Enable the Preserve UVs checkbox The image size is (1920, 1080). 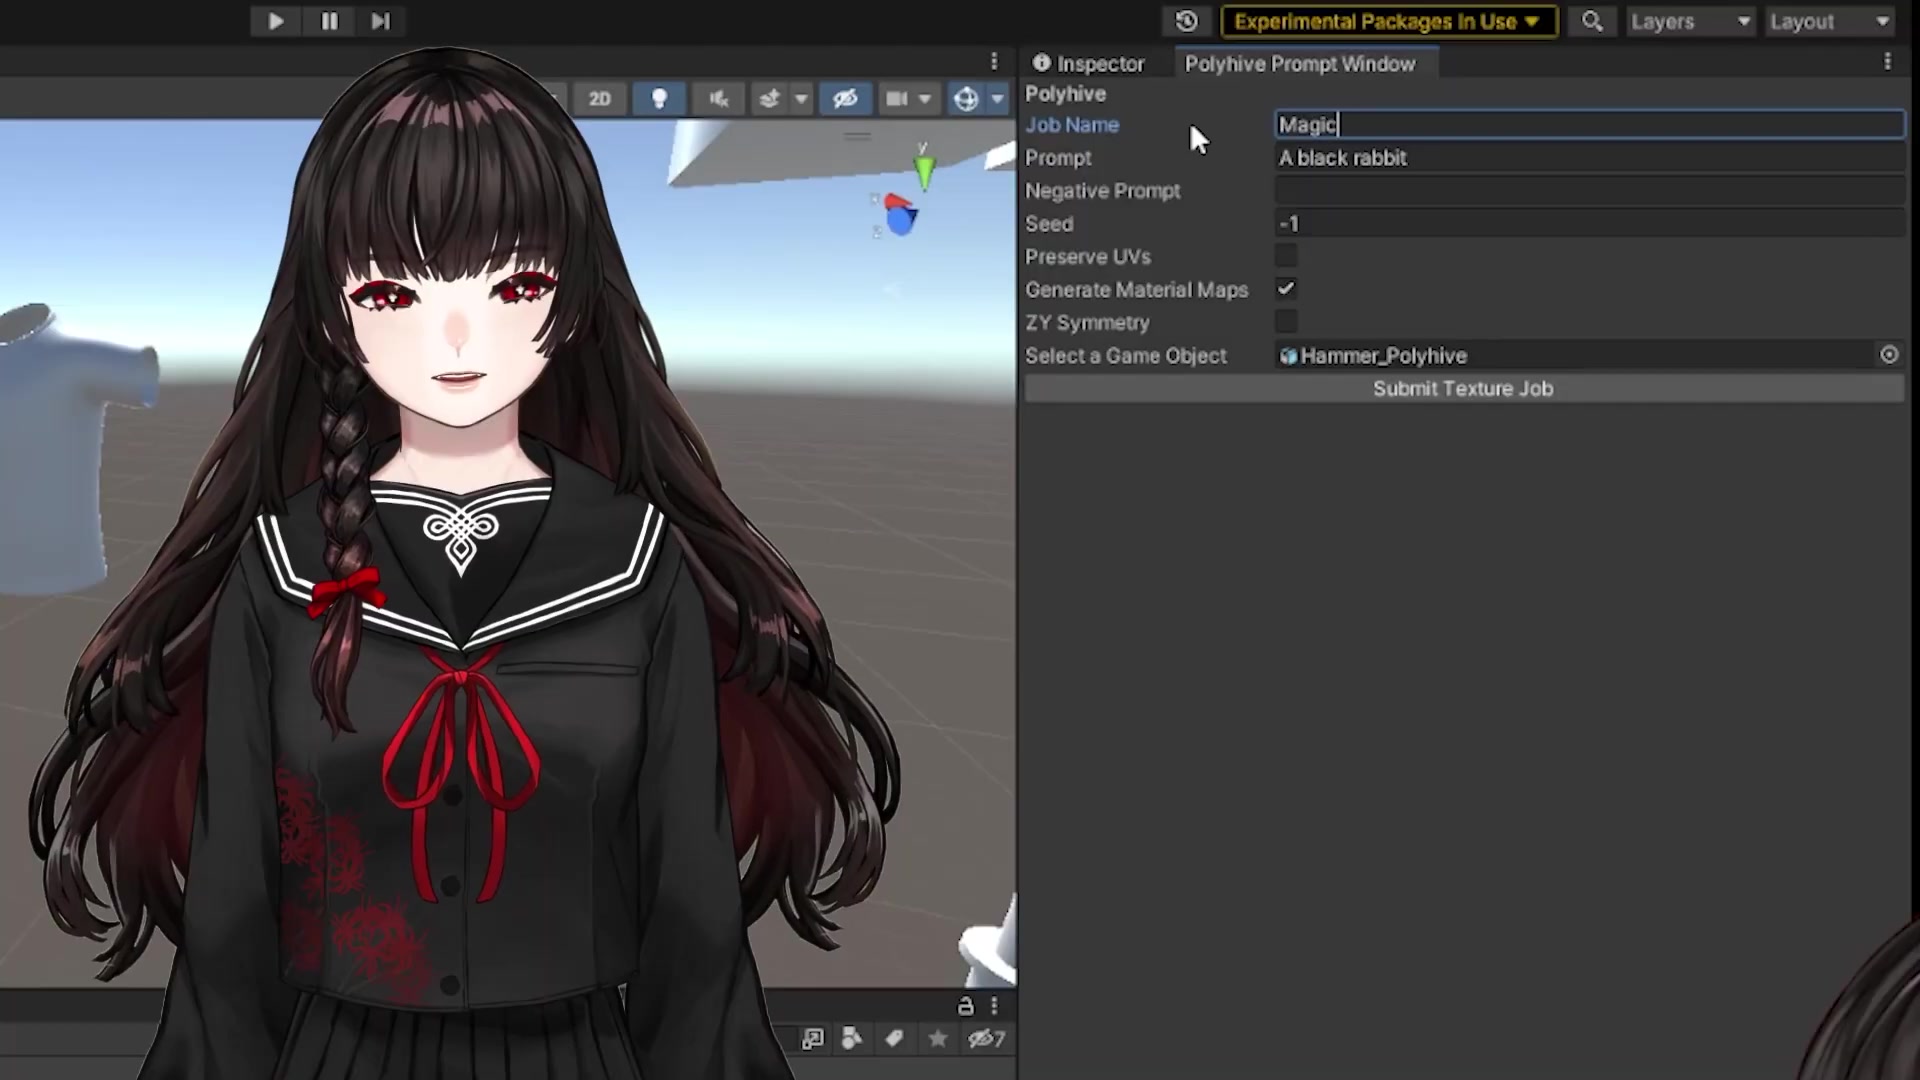coord(1286,256)
